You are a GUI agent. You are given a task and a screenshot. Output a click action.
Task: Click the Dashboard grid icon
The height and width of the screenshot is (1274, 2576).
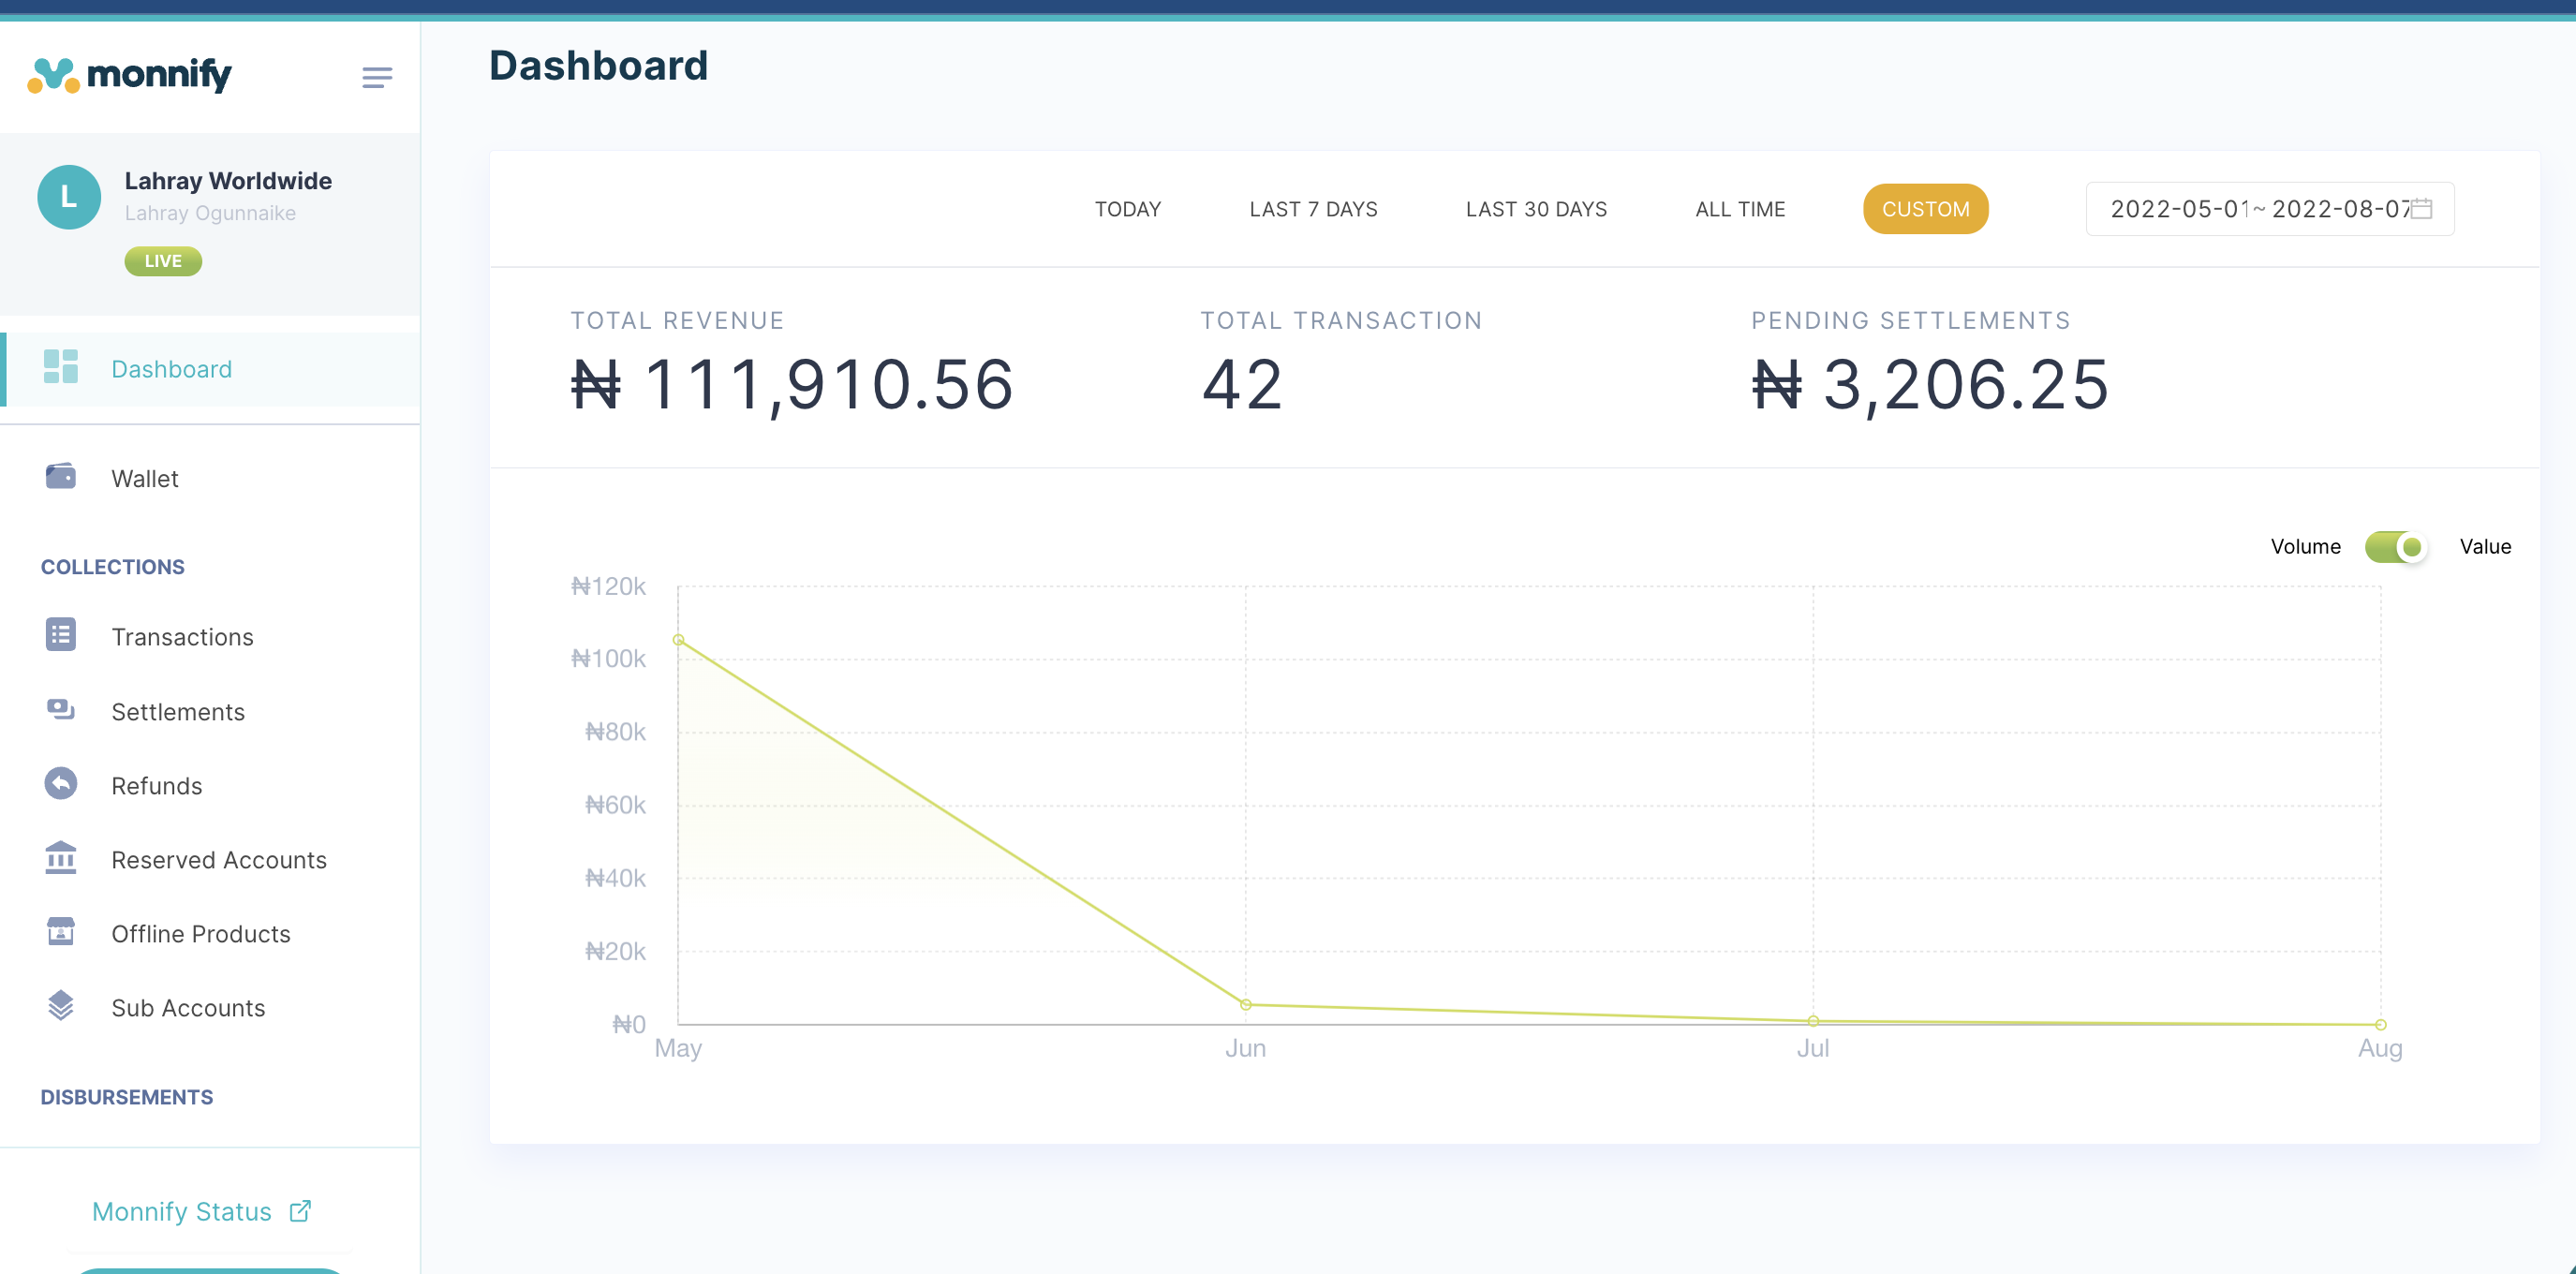(x=60, y=367)
